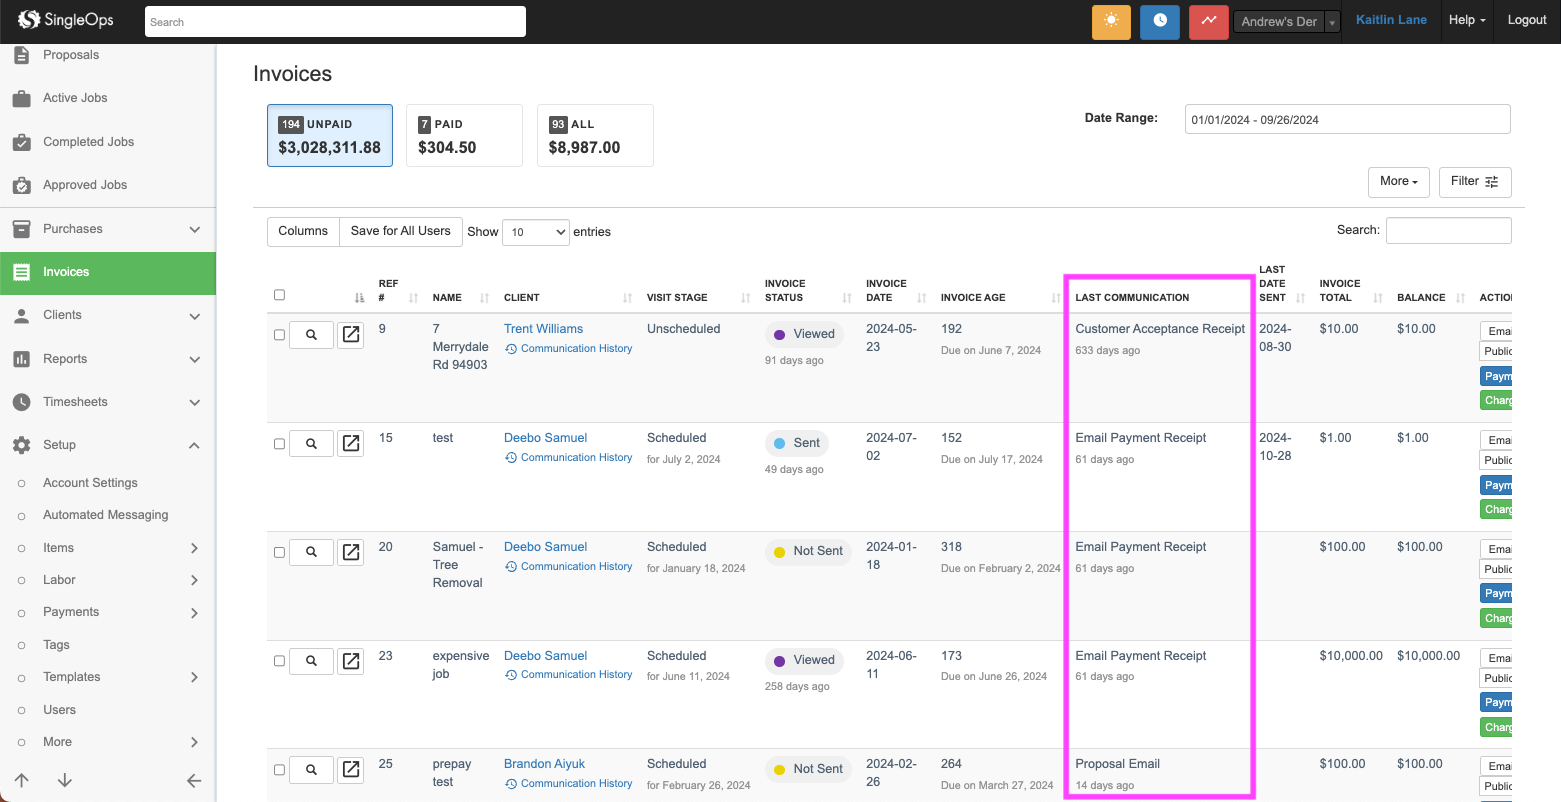Open the blue clock icon button
The image size is (1561, 802).
[x=1159, y=21]
